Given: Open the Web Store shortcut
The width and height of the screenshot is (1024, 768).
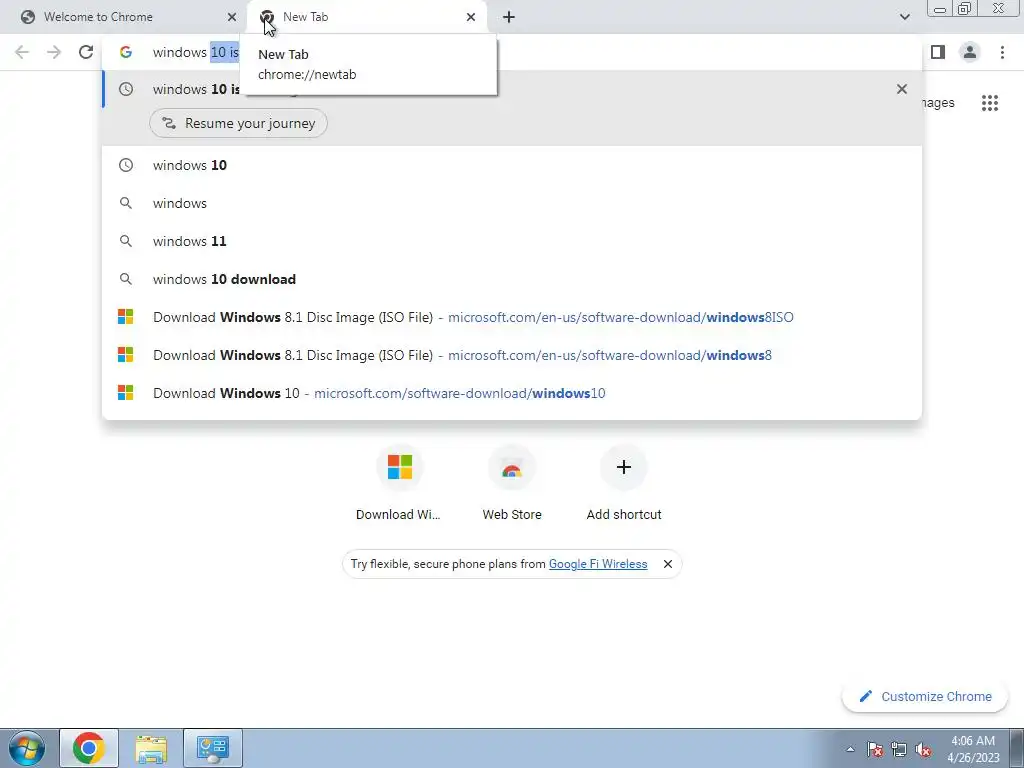Looking at the screenshot, I should 511,483.
